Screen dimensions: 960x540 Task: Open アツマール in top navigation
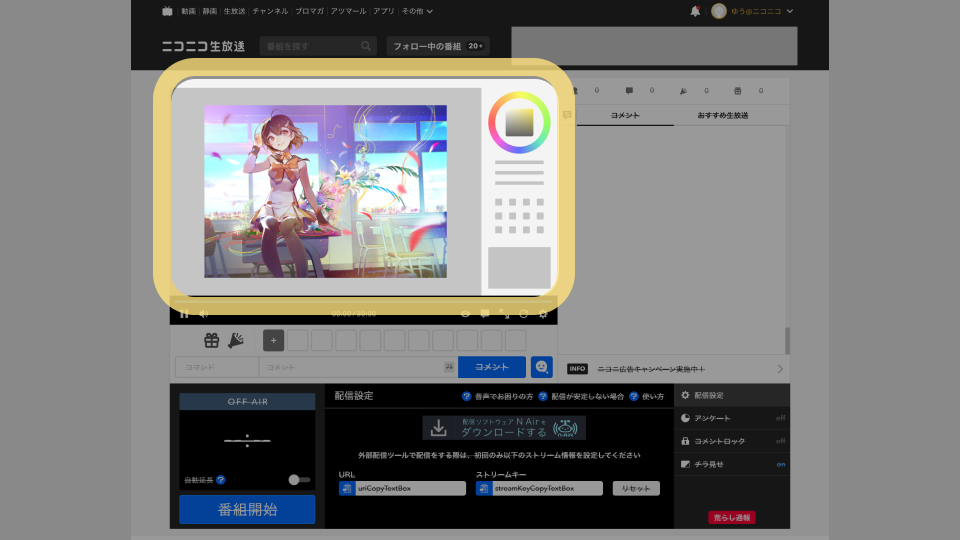[x=348, y=11]
